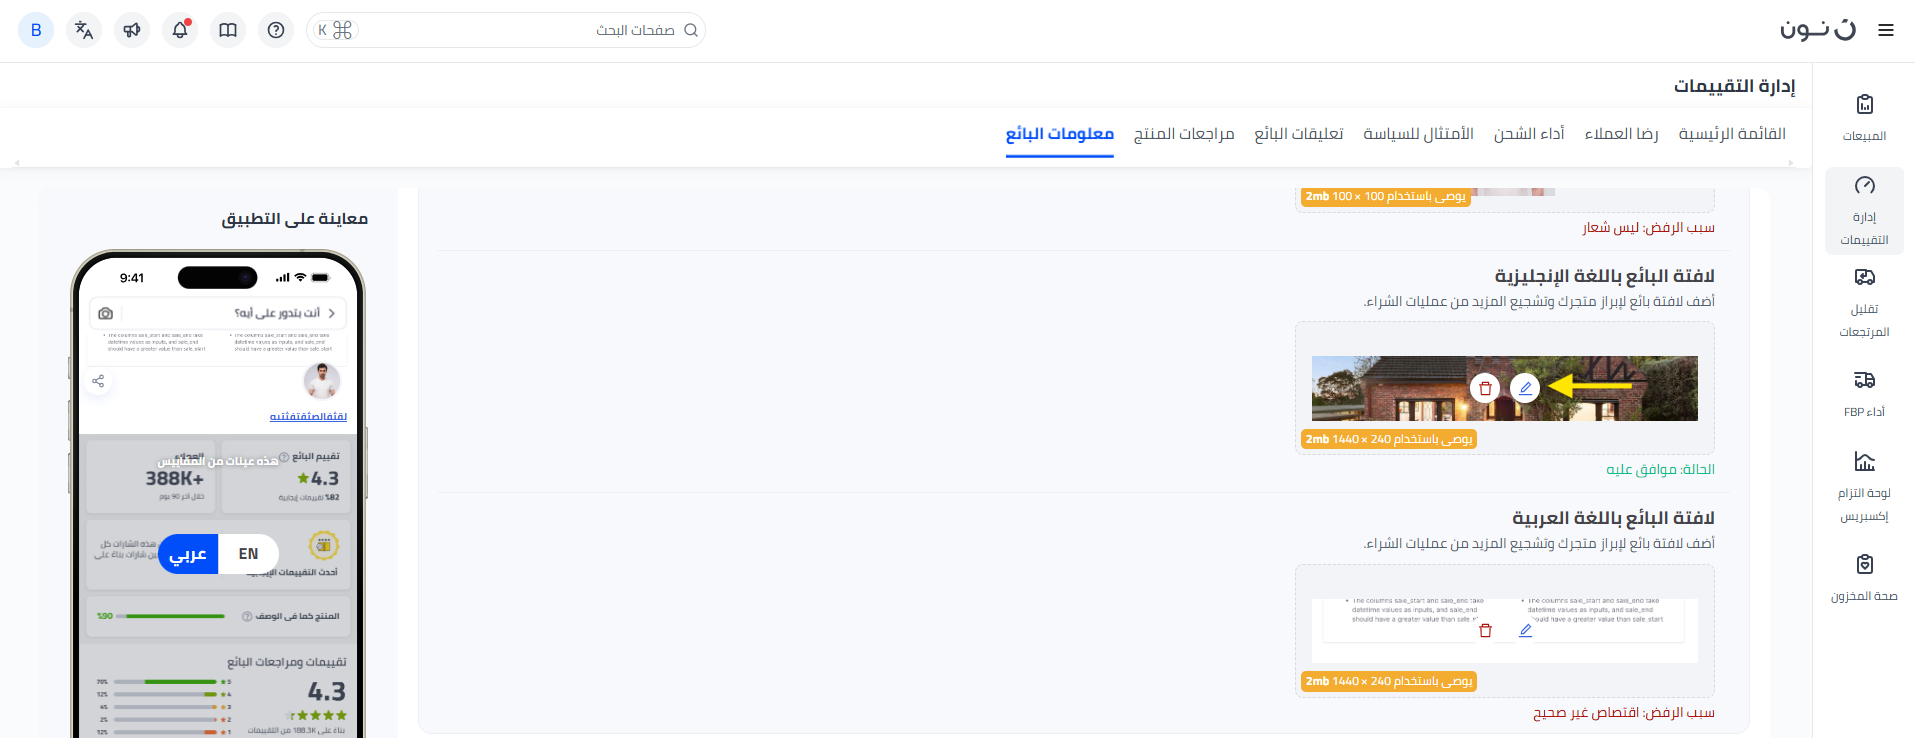Screen dimensions: 1915x738
Task: Open أداء FBP in the sidebar
Action: 1864,394
